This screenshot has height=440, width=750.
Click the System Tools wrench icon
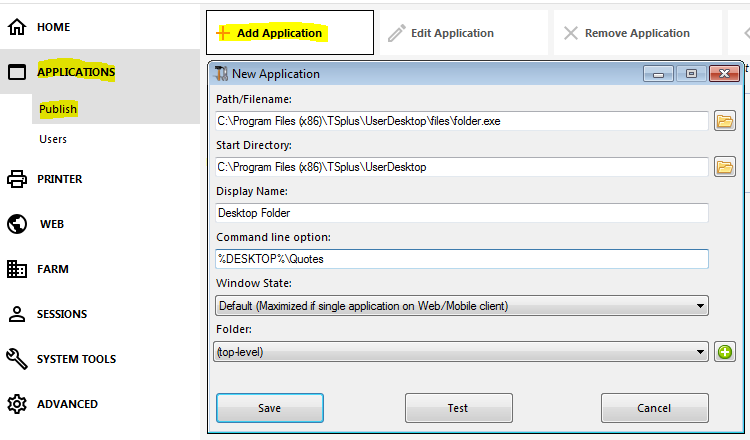(x=17, y=359)
